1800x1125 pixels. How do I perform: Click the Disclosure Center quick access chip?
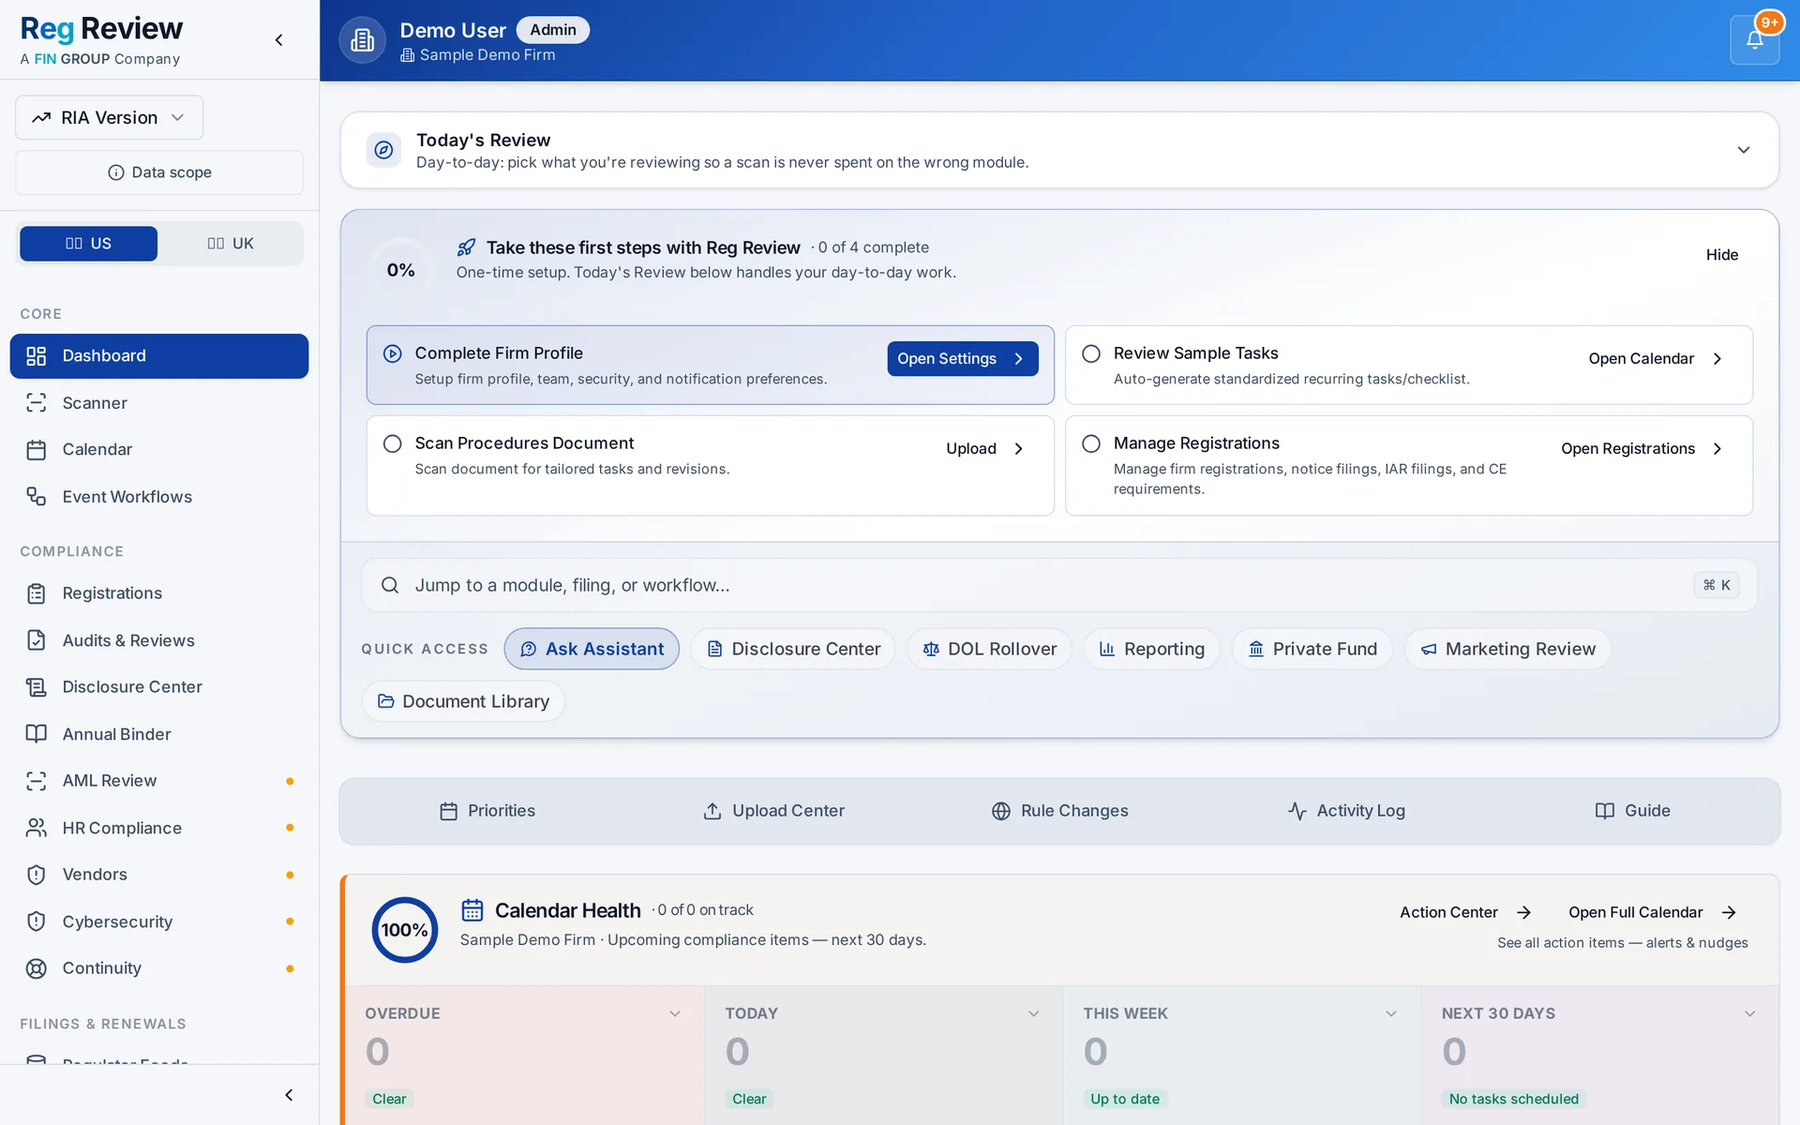[x=793, y=649]
